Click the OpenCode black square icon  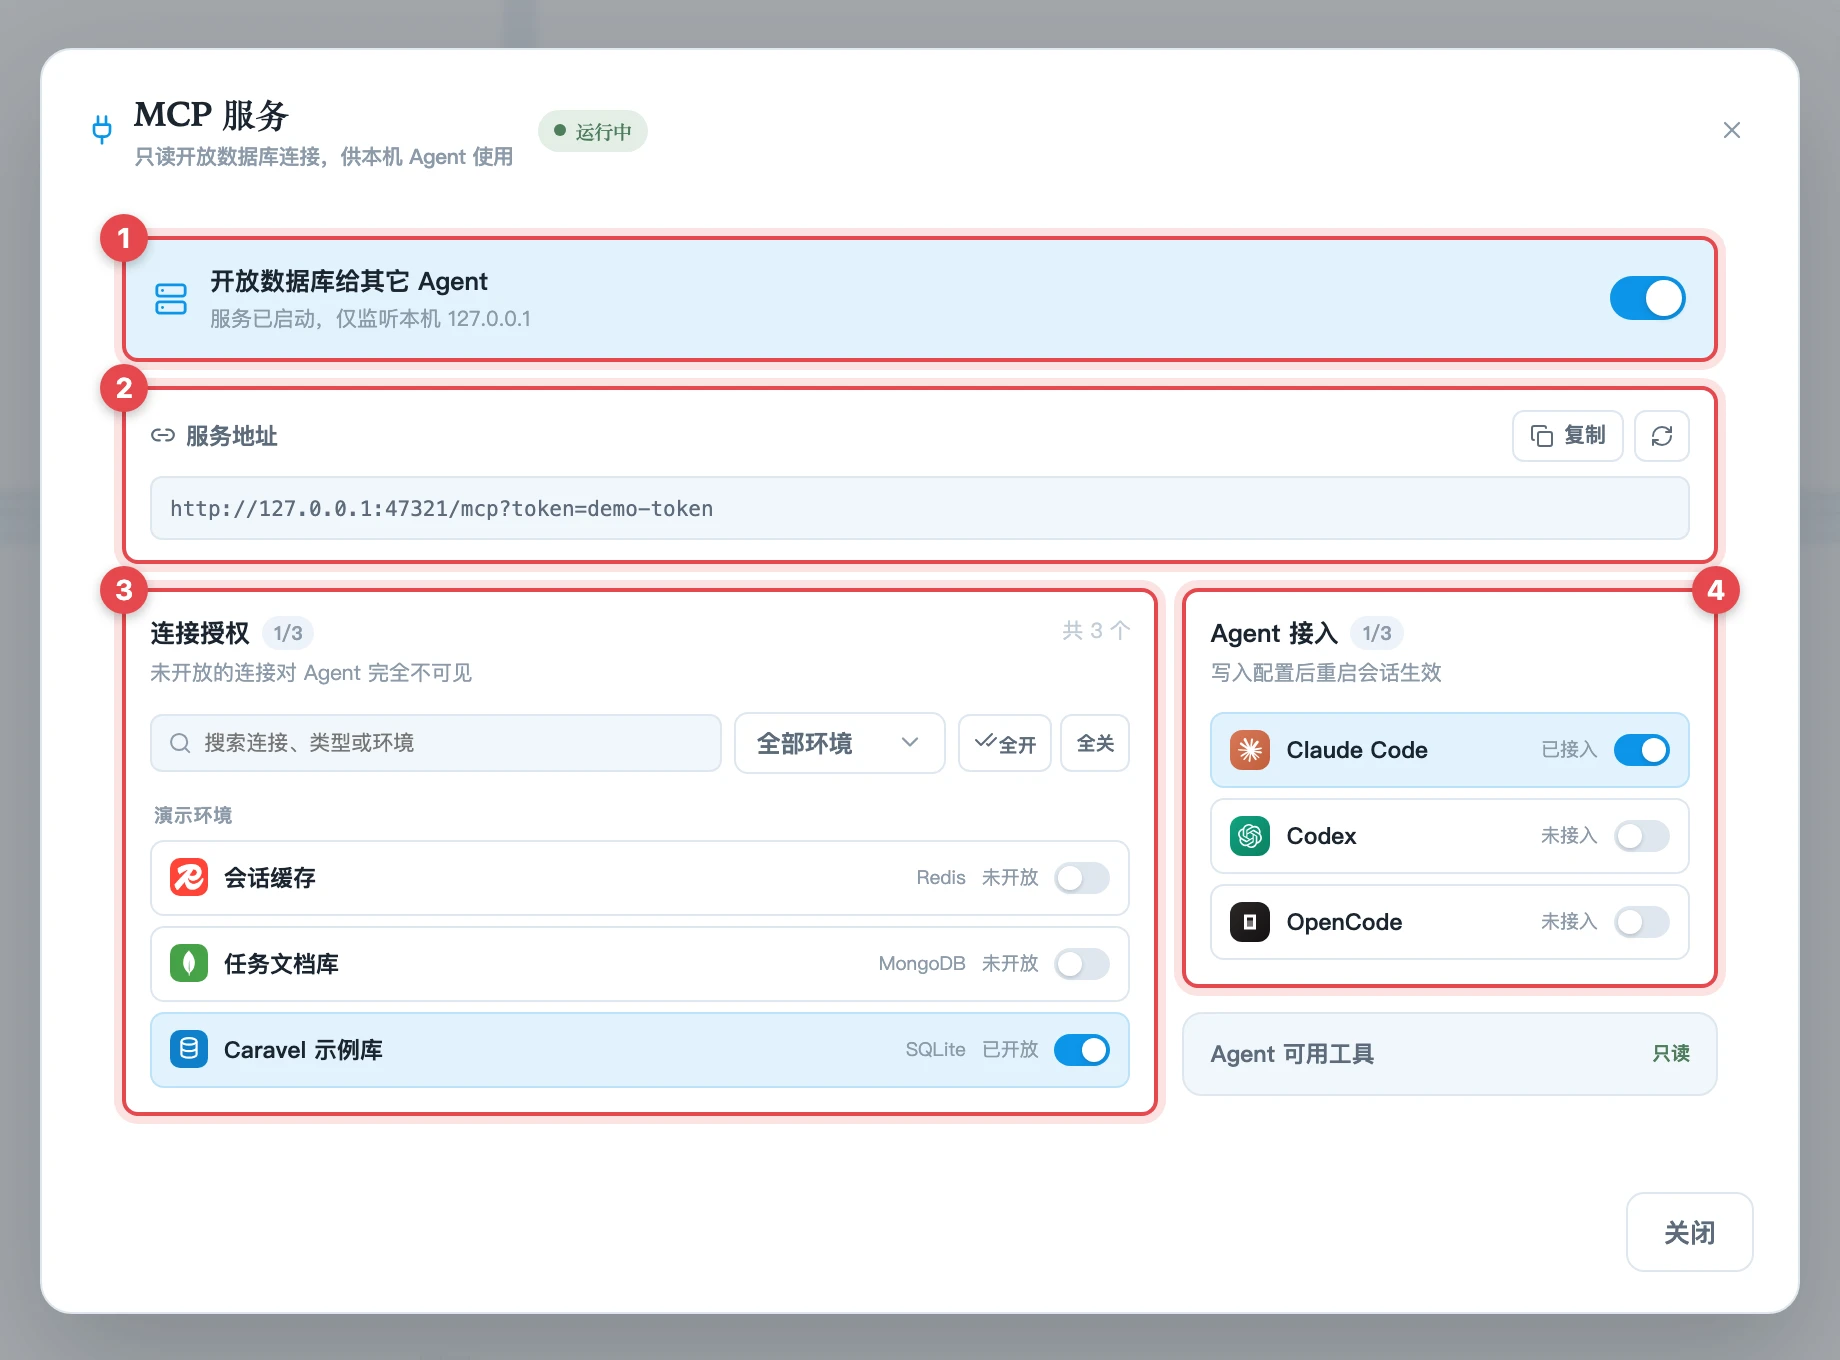click(1249, 922)
